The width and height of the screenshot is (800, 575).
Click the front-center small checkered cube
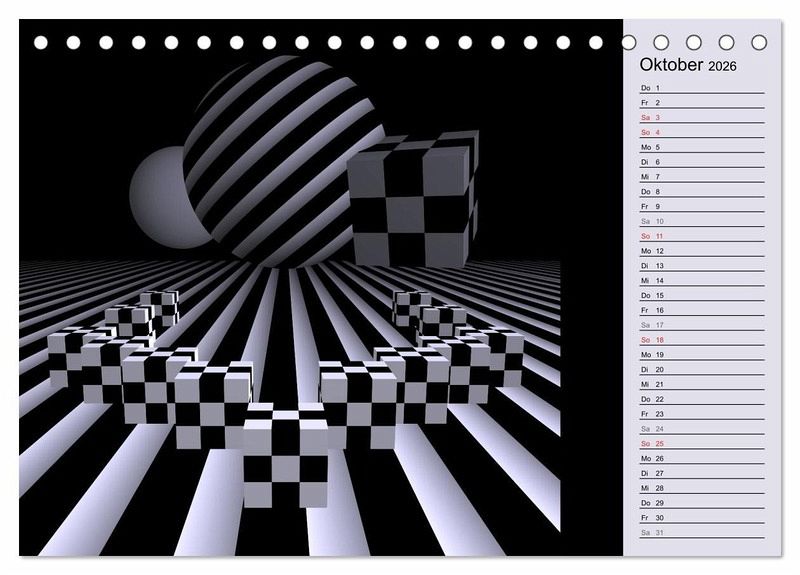pyautogui.click(x=285, y=455)
